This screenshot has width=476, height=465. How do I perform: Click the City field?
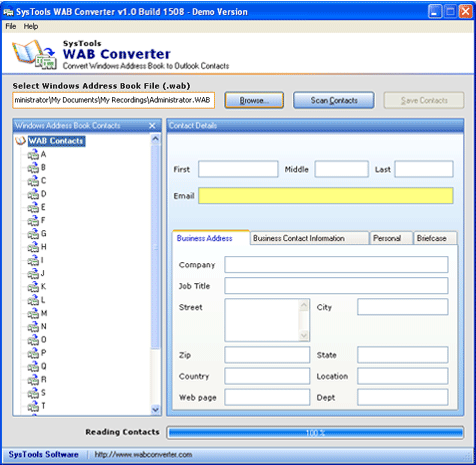click(403, 307)
